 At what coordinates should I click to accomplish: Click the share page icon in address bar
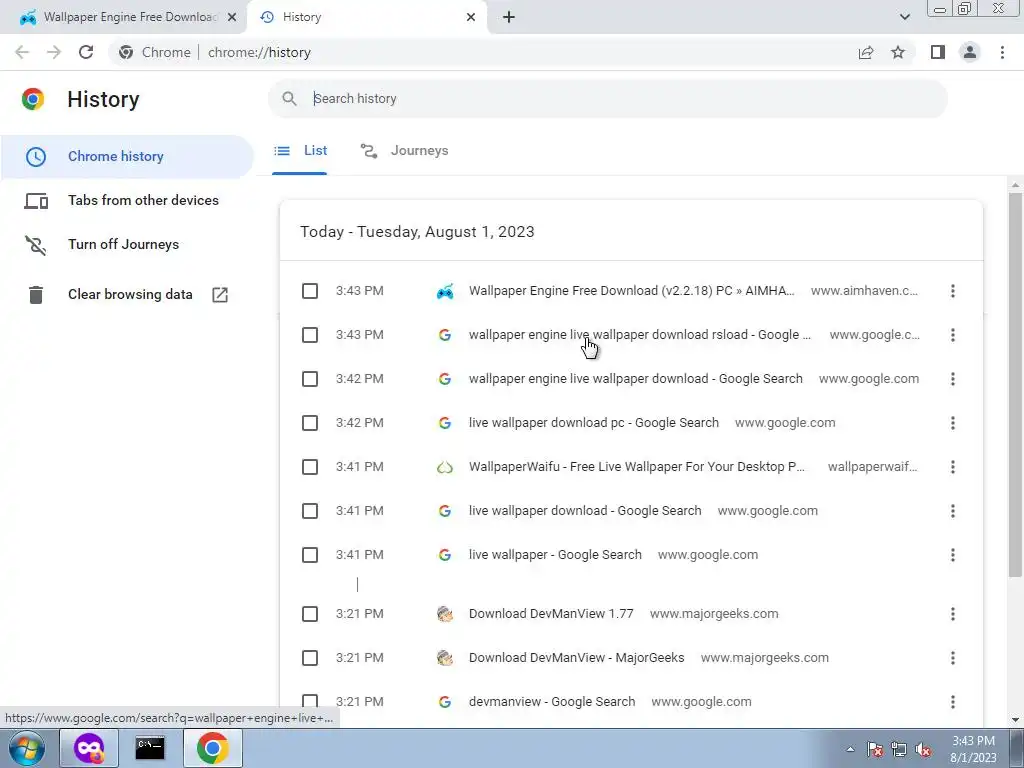coord(866,52)
